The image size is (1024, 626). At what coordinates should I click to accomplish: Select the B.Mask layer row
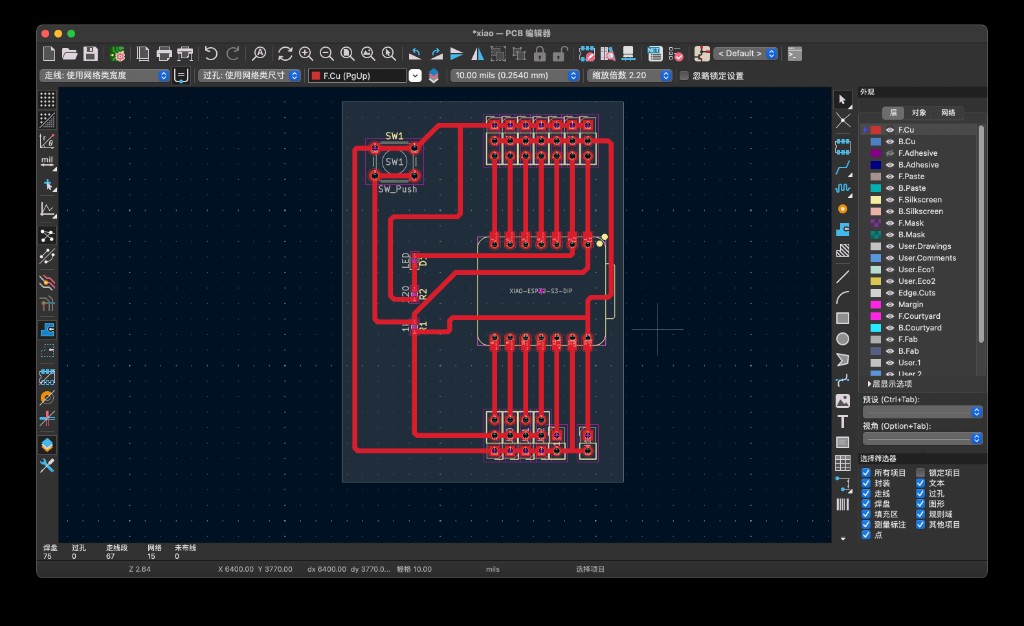click(920, 234)
